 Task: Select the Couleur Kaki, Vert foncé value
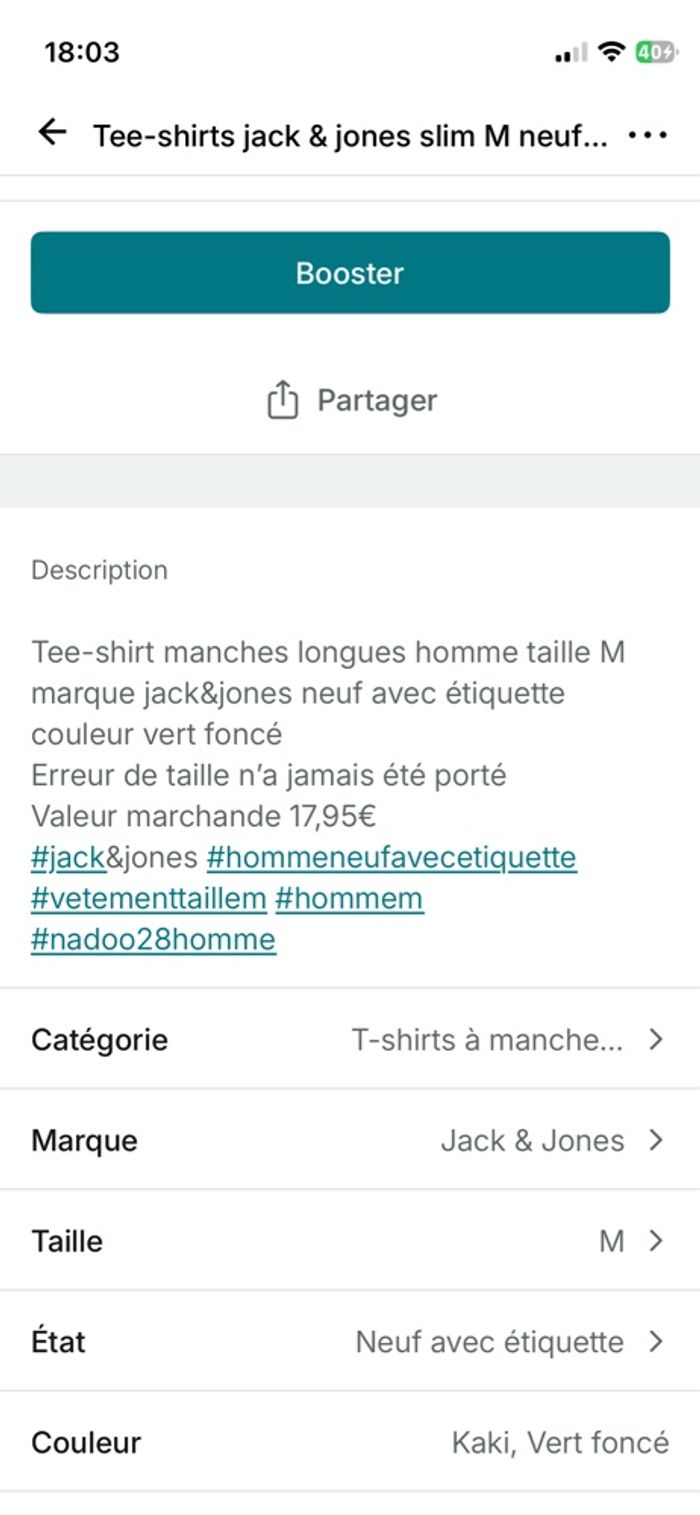tap(560, 1442)
